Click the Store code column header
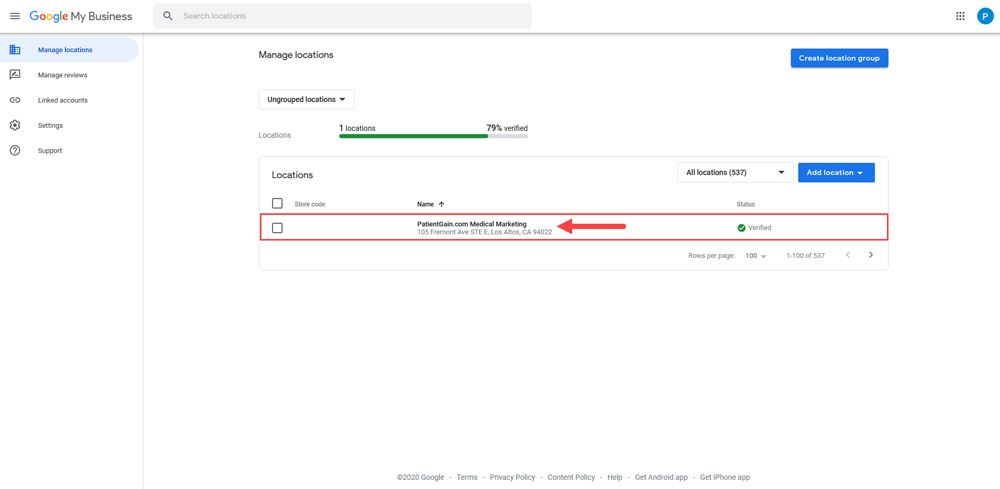Viewport: 1000px width, 489px height. coord(310,204)
